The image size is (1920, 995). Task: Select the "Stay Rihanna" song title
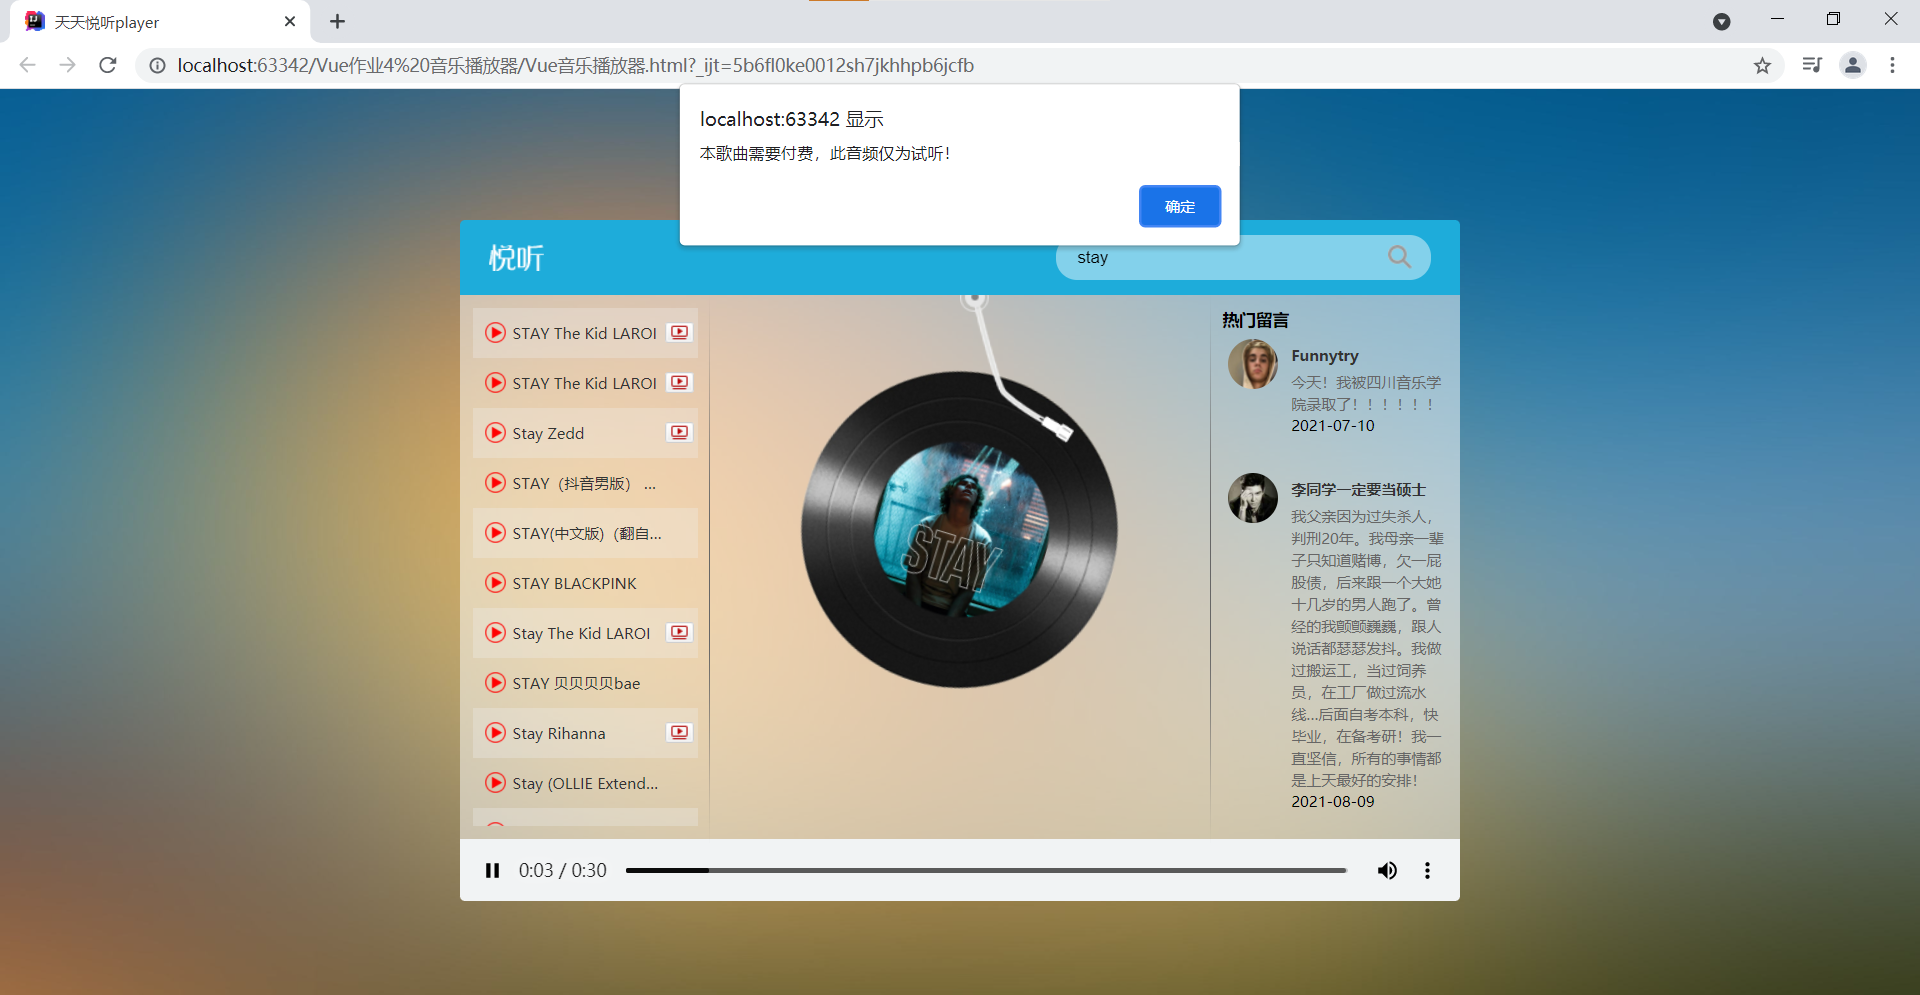tap(559, 733)
